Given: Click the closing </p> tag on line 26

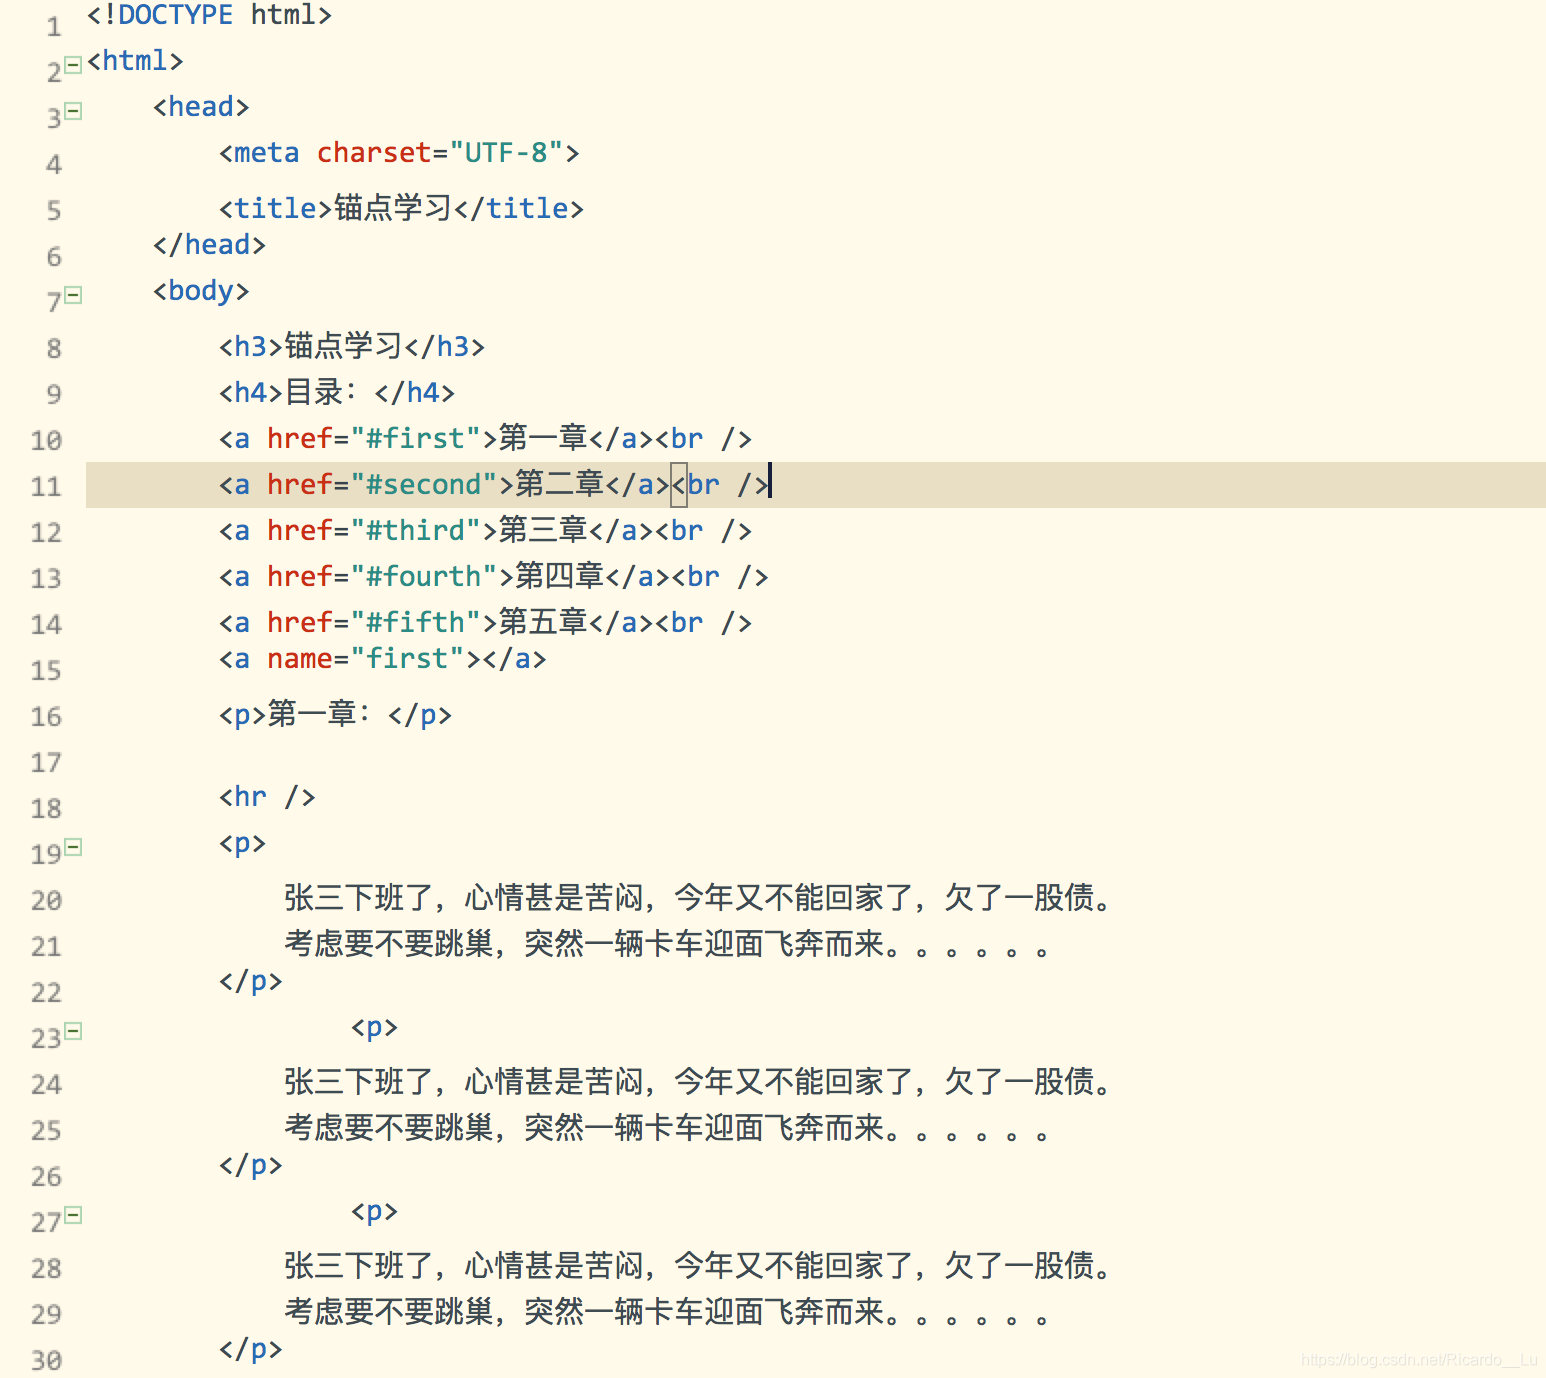Looking at the screenshot, I should pyautogui.click(x=250, y=1165).
